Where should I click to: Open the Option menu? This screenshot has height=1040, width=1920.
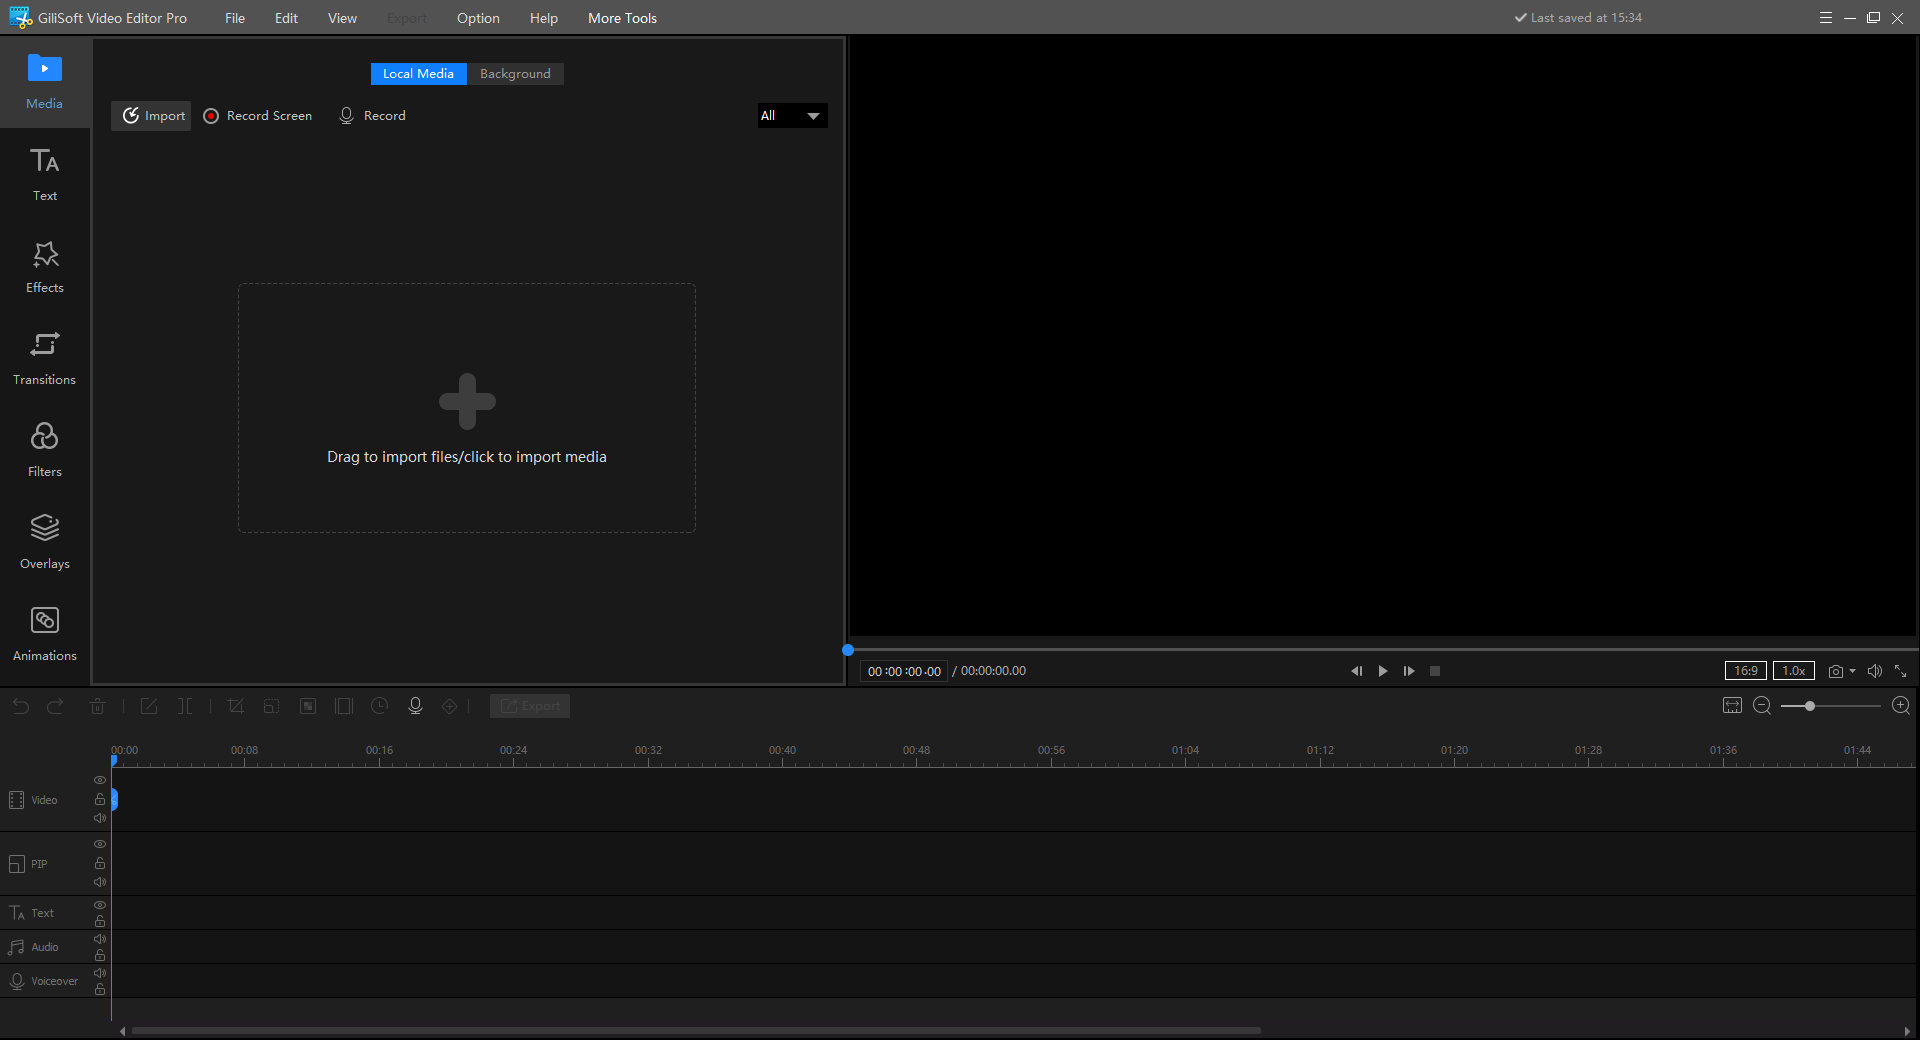coord(478,18)
